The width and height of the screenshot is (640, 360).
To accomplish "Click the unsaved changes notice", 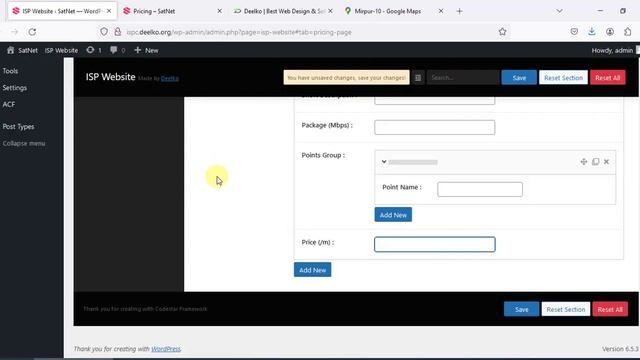I will pyautogui.click(x=346, y=78).
